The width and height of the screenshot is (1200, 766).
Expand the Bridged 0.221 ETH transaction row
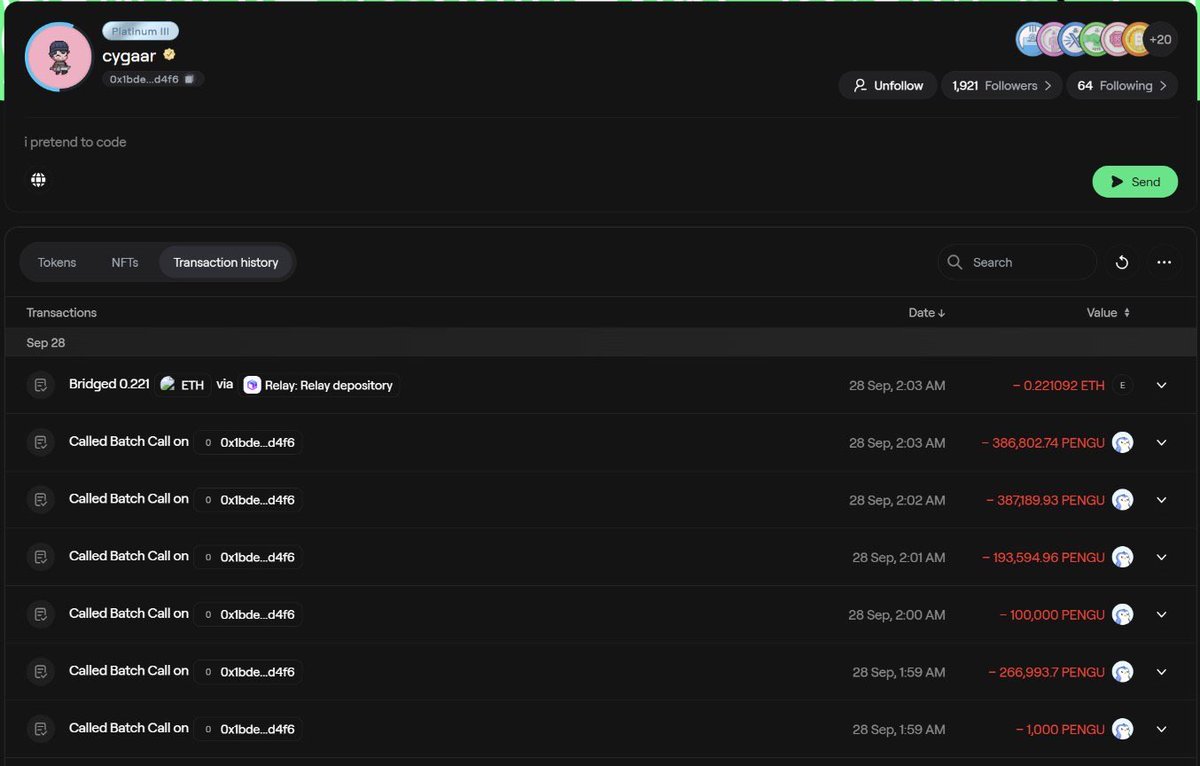point(1161,385)
